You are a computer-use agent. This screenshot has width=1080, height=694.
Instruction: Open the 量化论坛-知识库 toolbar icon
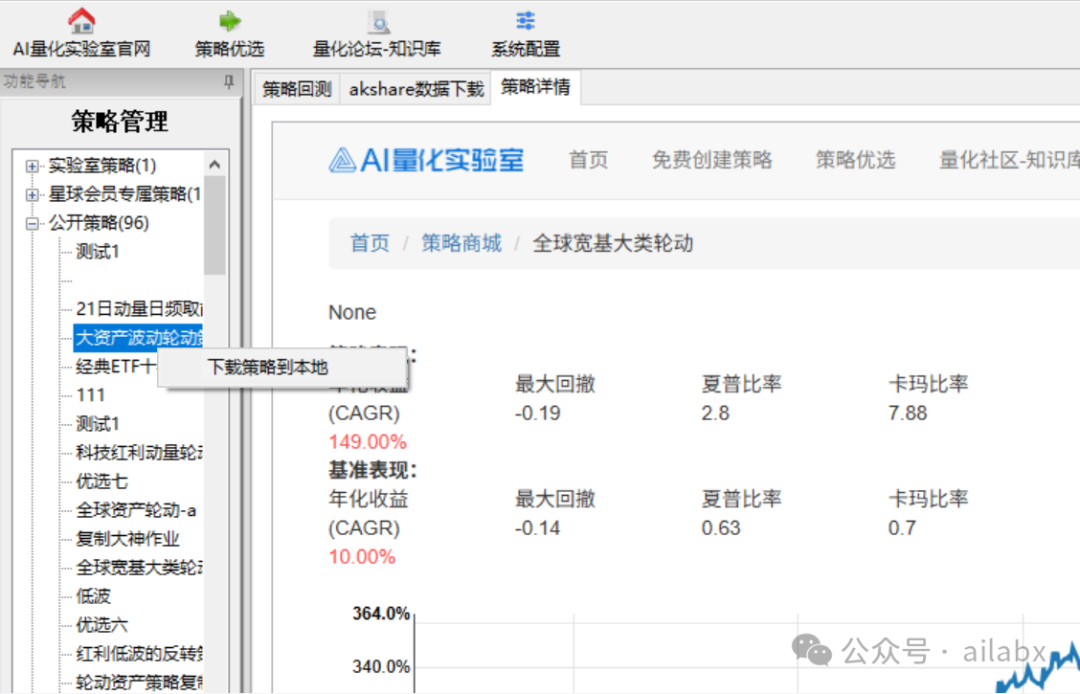[x=377, y=22]
